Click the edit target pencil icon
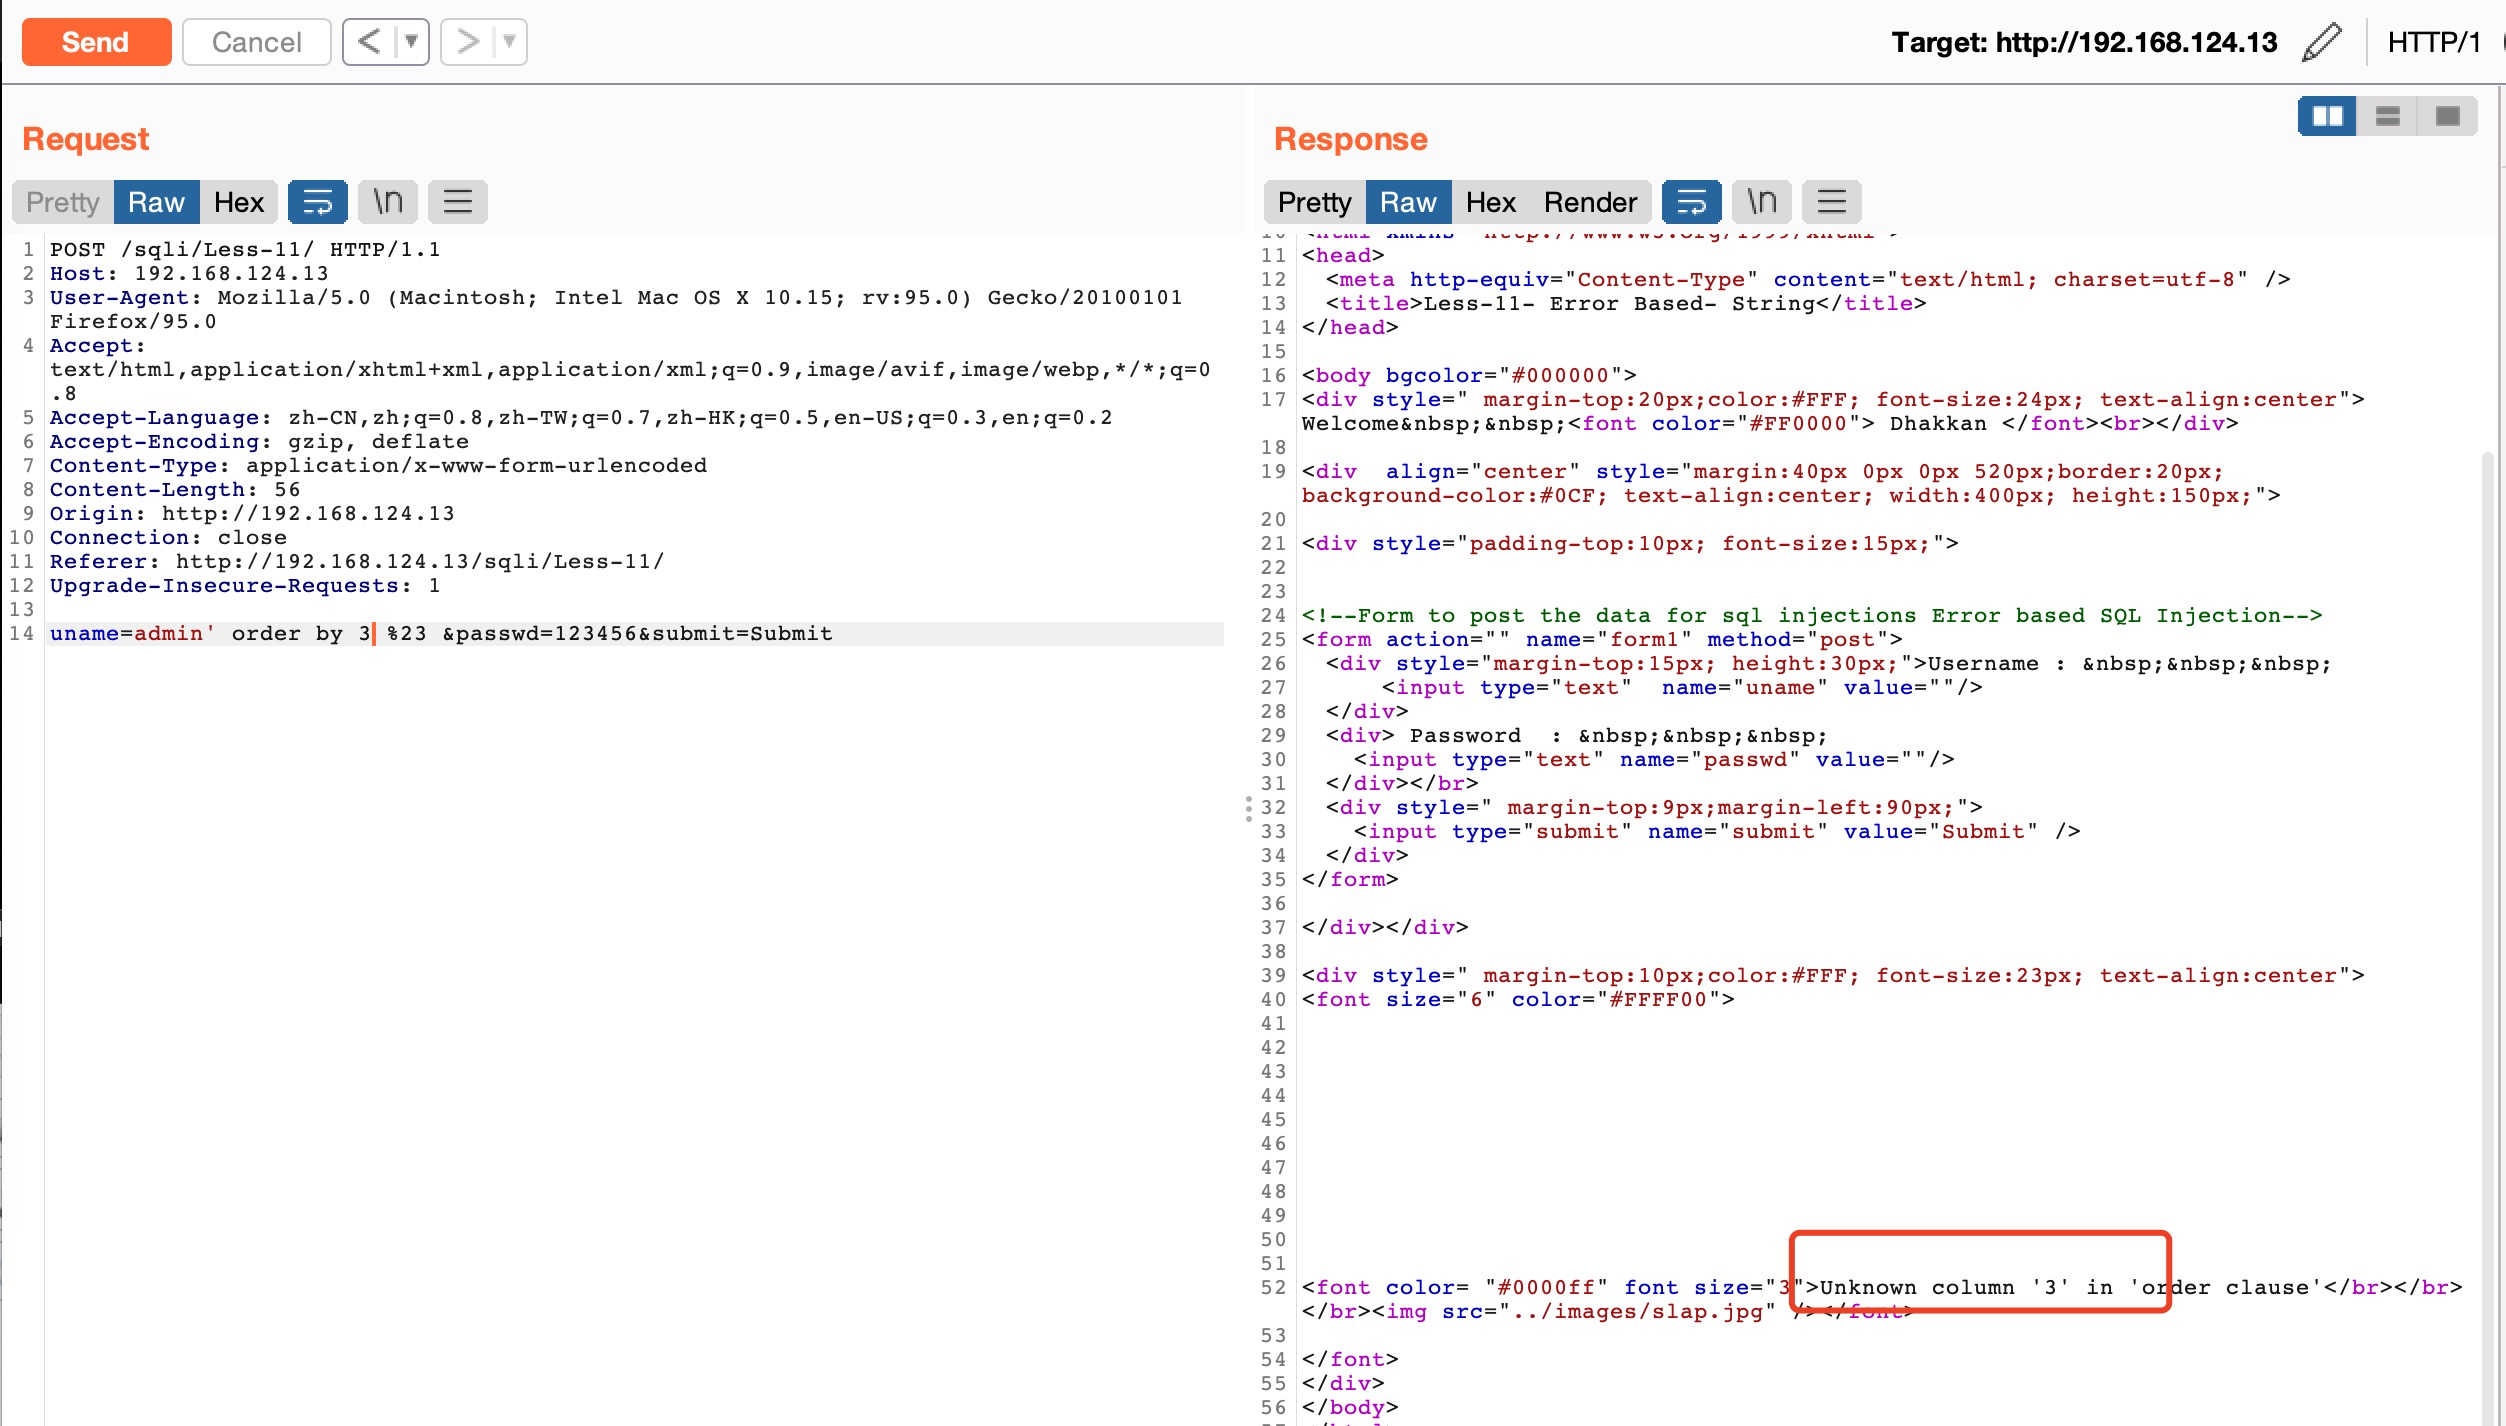The height and width of the screenshot is (1426, 2506). pos(2321,43)
